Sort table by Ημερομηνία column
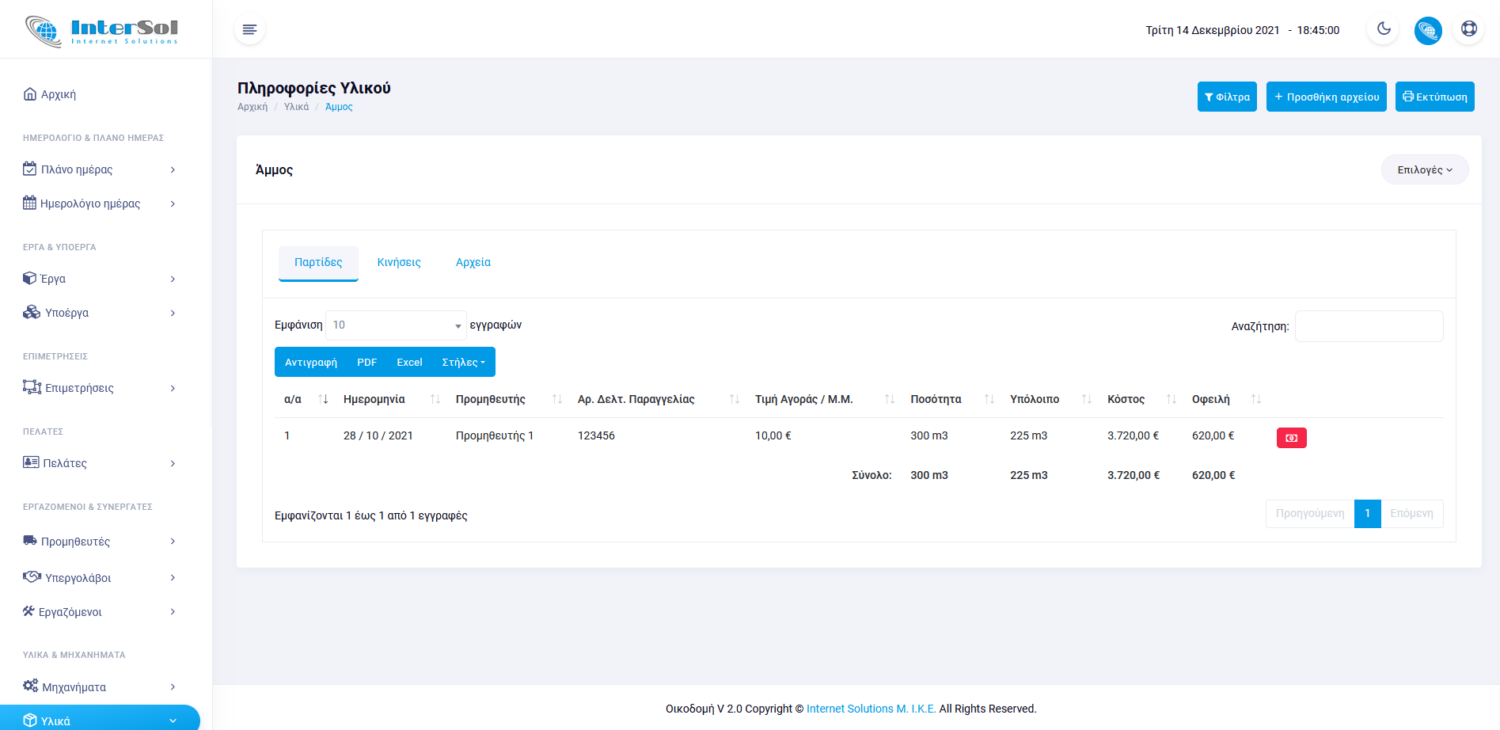The width and height of the screenshot is (1500, 730). pyautogui.click(x=374, y=399)
